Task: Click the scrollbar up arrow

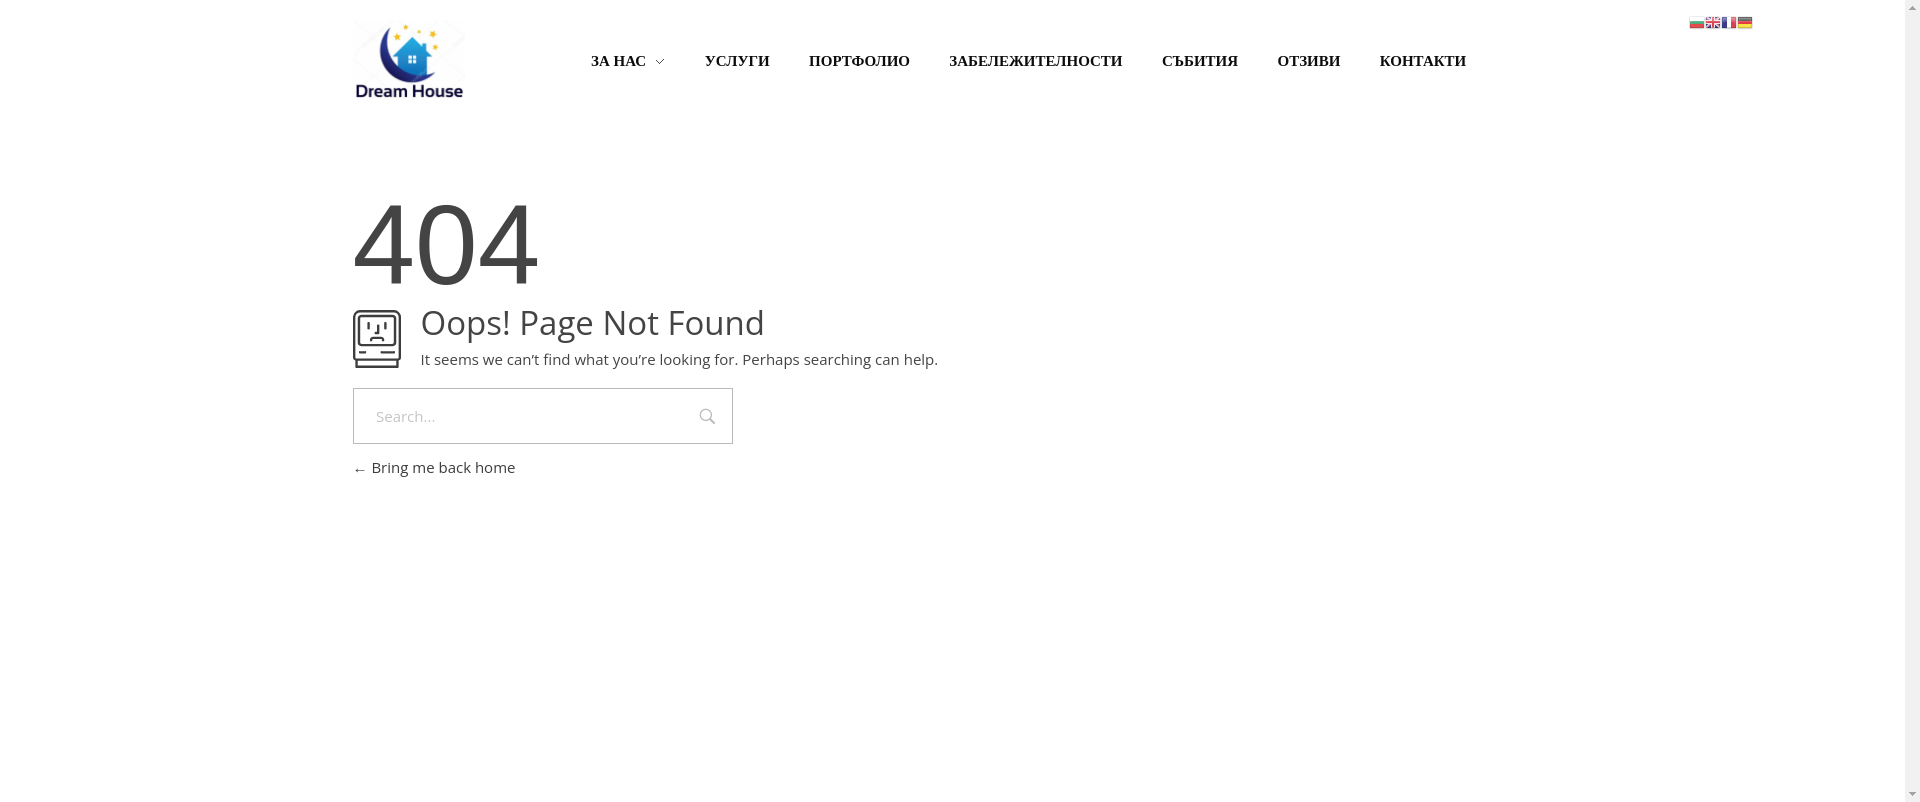Action: click(1912, 8)
